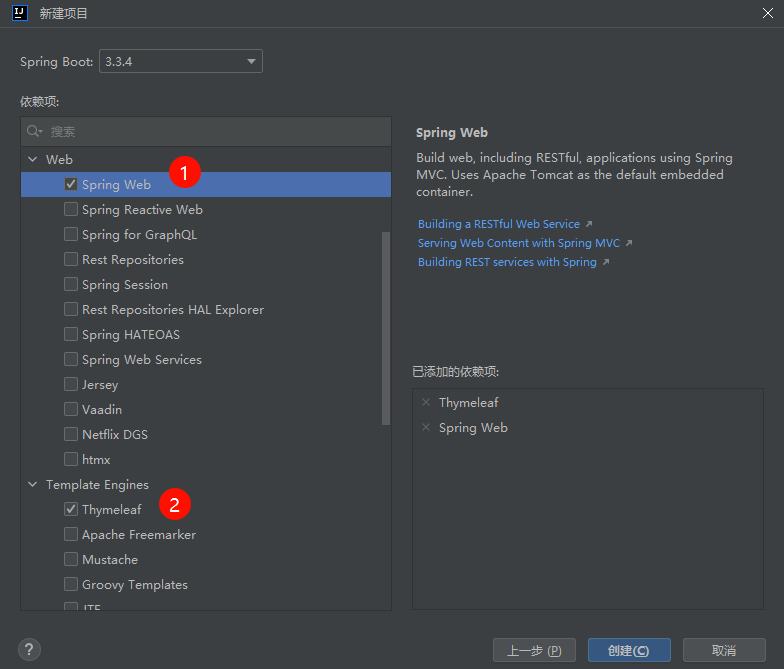Enable the Netflix DGS checkbox
The height and width of the screenshot is (669, 784).
coord(71,434)
